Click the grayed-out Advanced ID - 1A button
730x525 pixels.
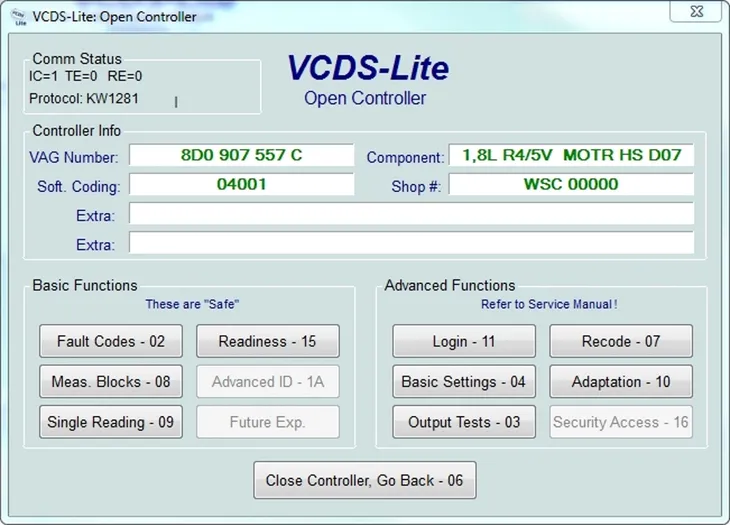pos(267,381)
